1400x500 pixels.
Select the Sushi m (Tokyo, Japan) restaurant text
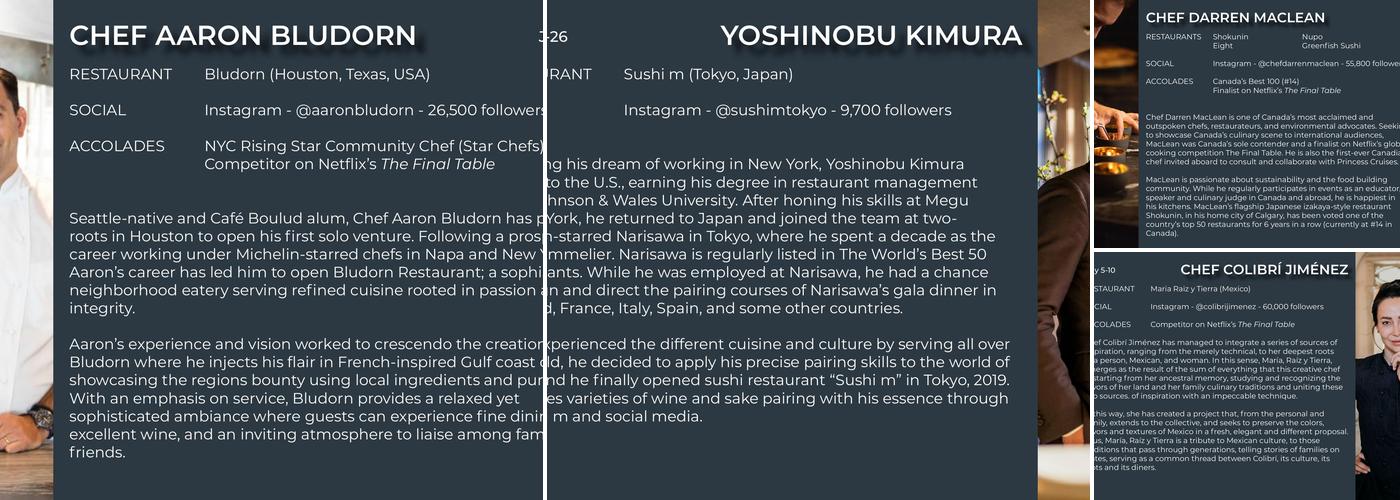[x=708, y=74]
